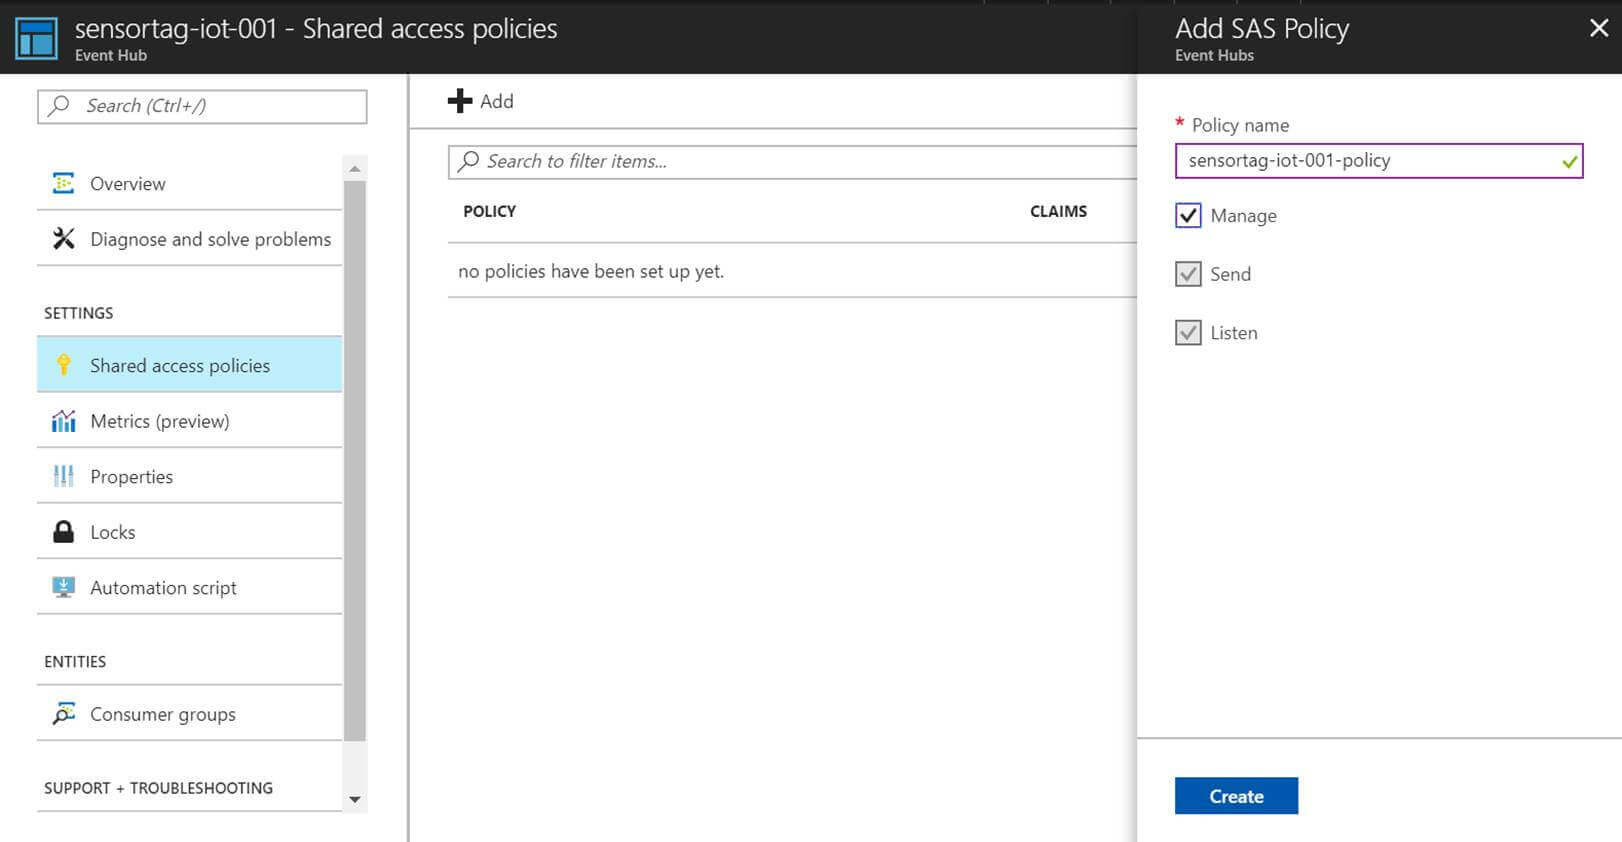Image resolution: width=1622 pixels, height=842 pixels.
Task: Uncheck the Manage checkbox
Action: coord(1188,216)
